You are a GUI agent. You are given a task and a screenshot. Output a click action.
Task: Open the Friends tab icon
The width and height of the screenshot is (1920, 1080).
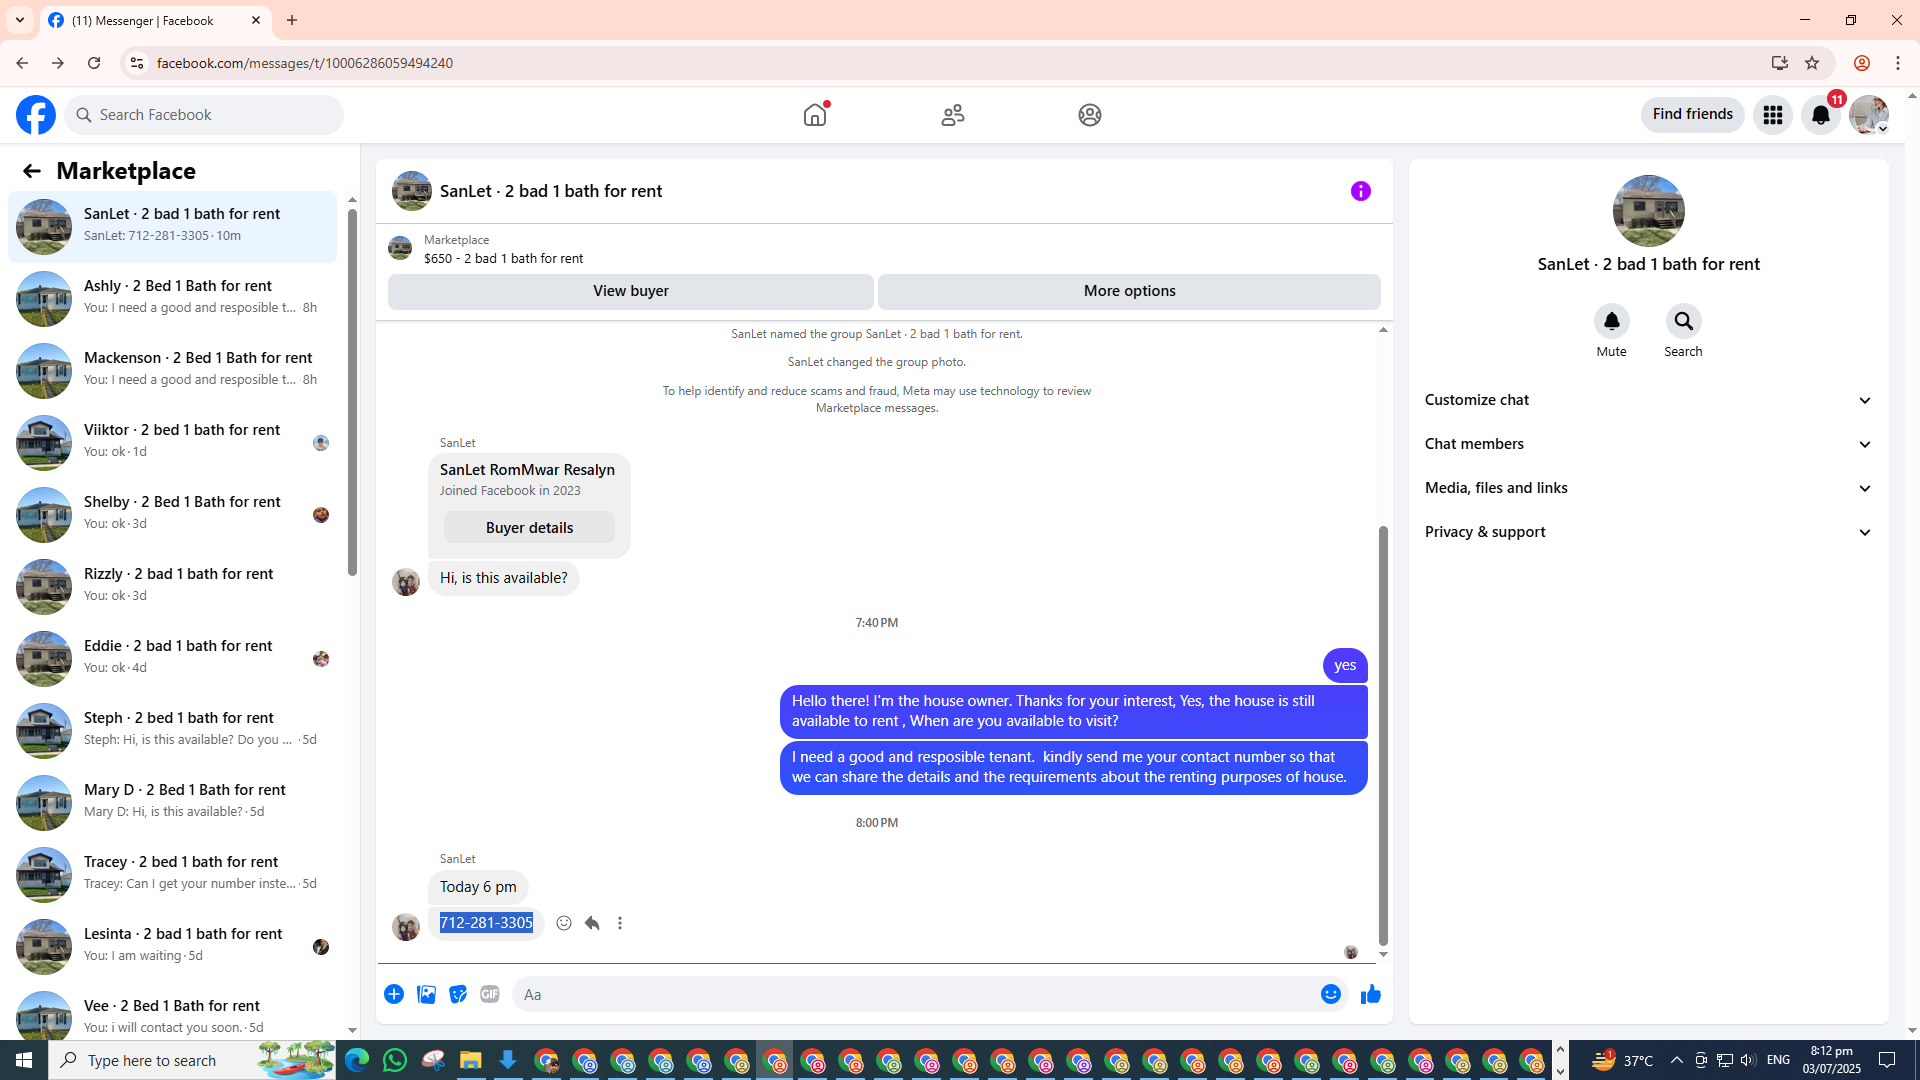(952, 115)
